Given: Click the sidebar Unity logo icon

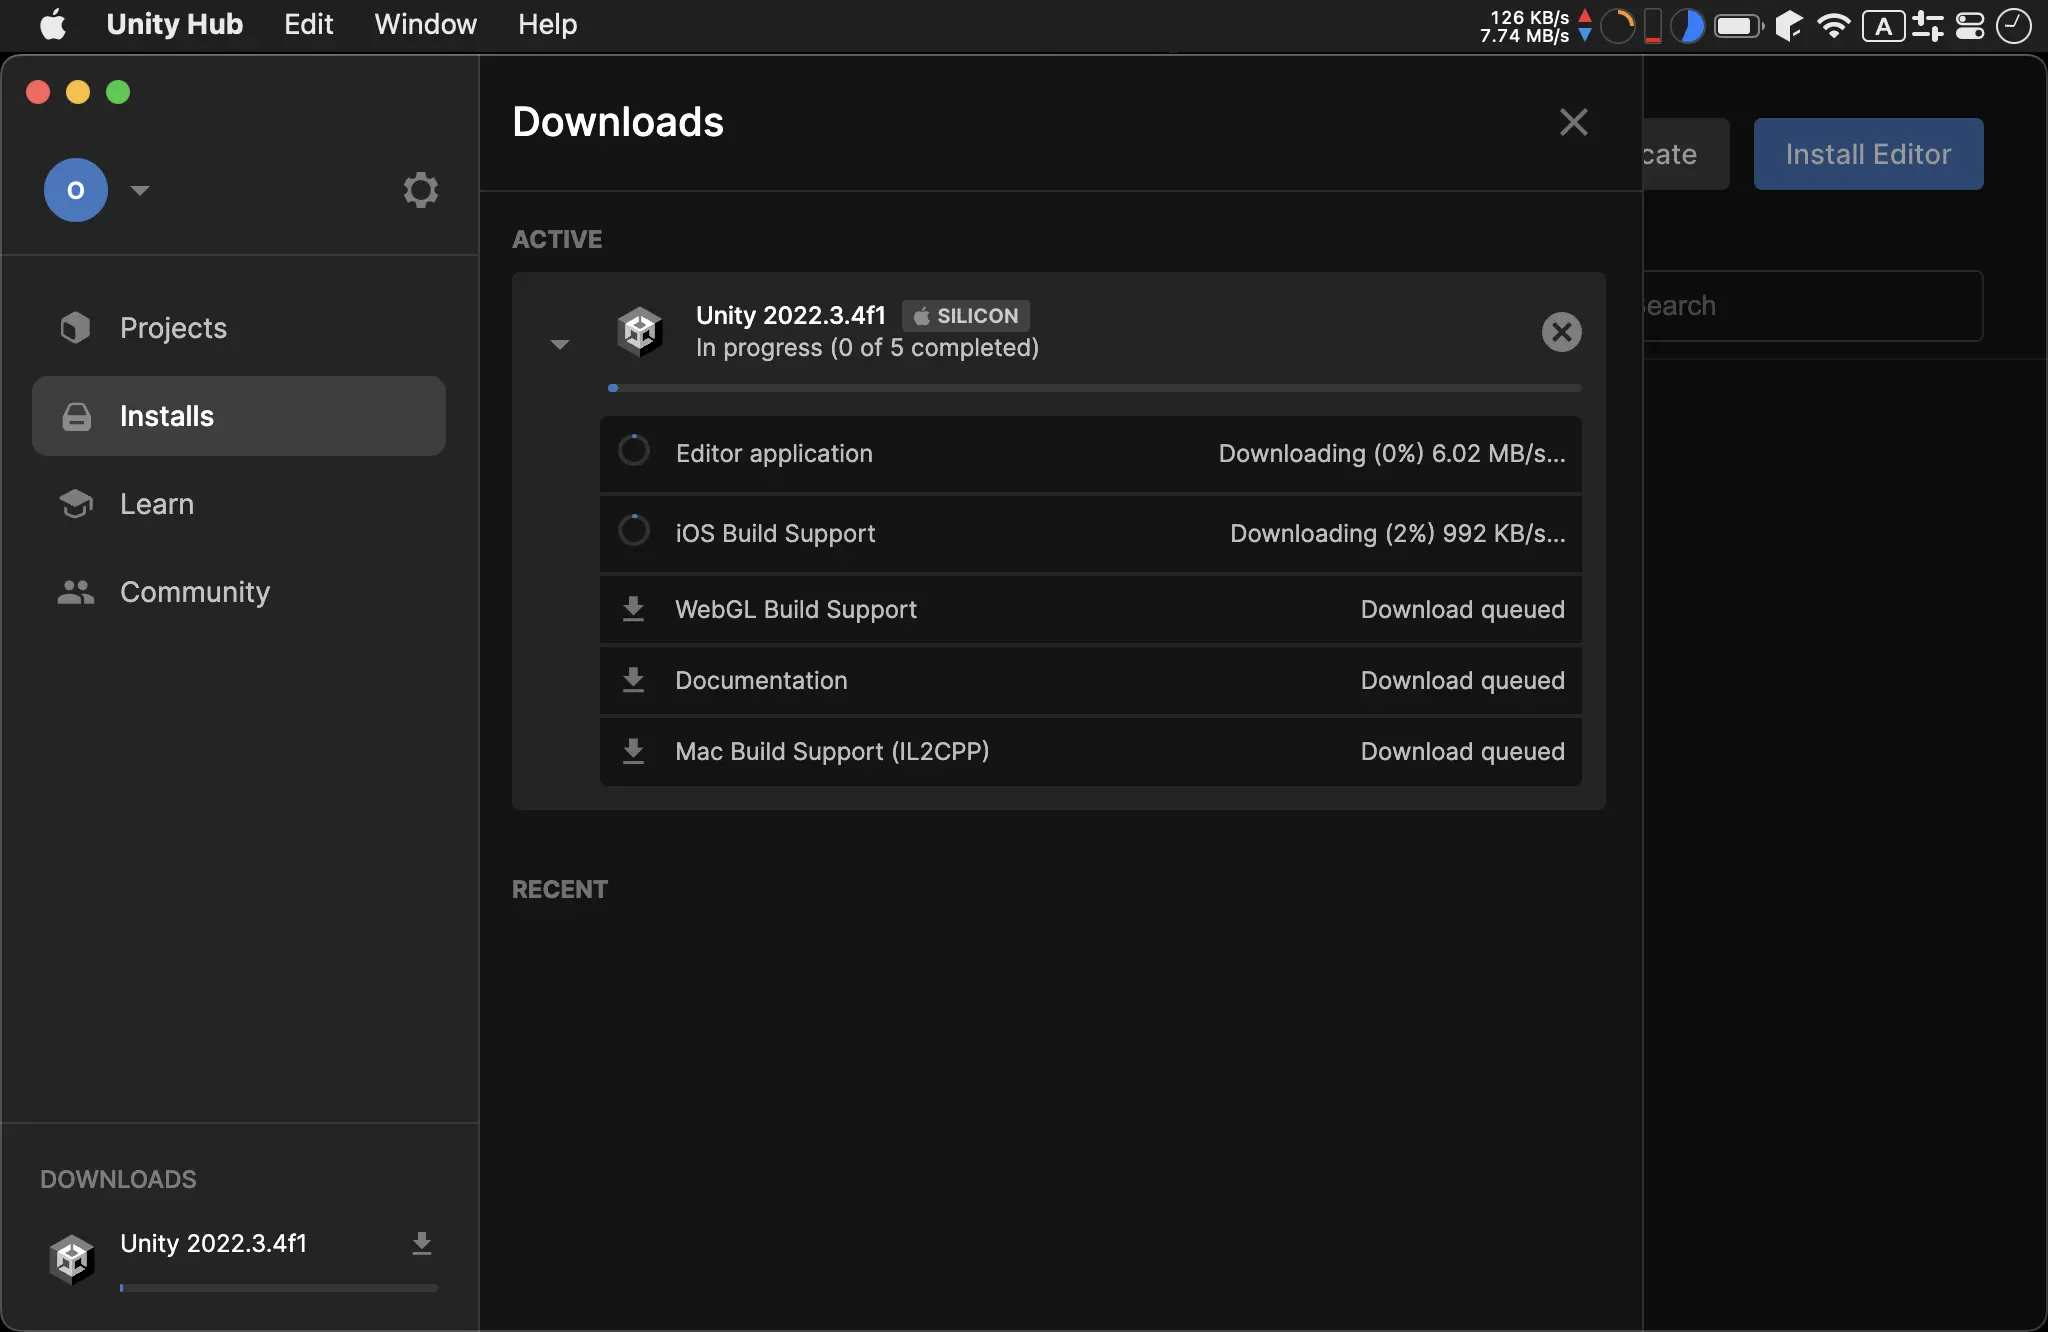Looking at the screenshot, I should click(72, 1259).
